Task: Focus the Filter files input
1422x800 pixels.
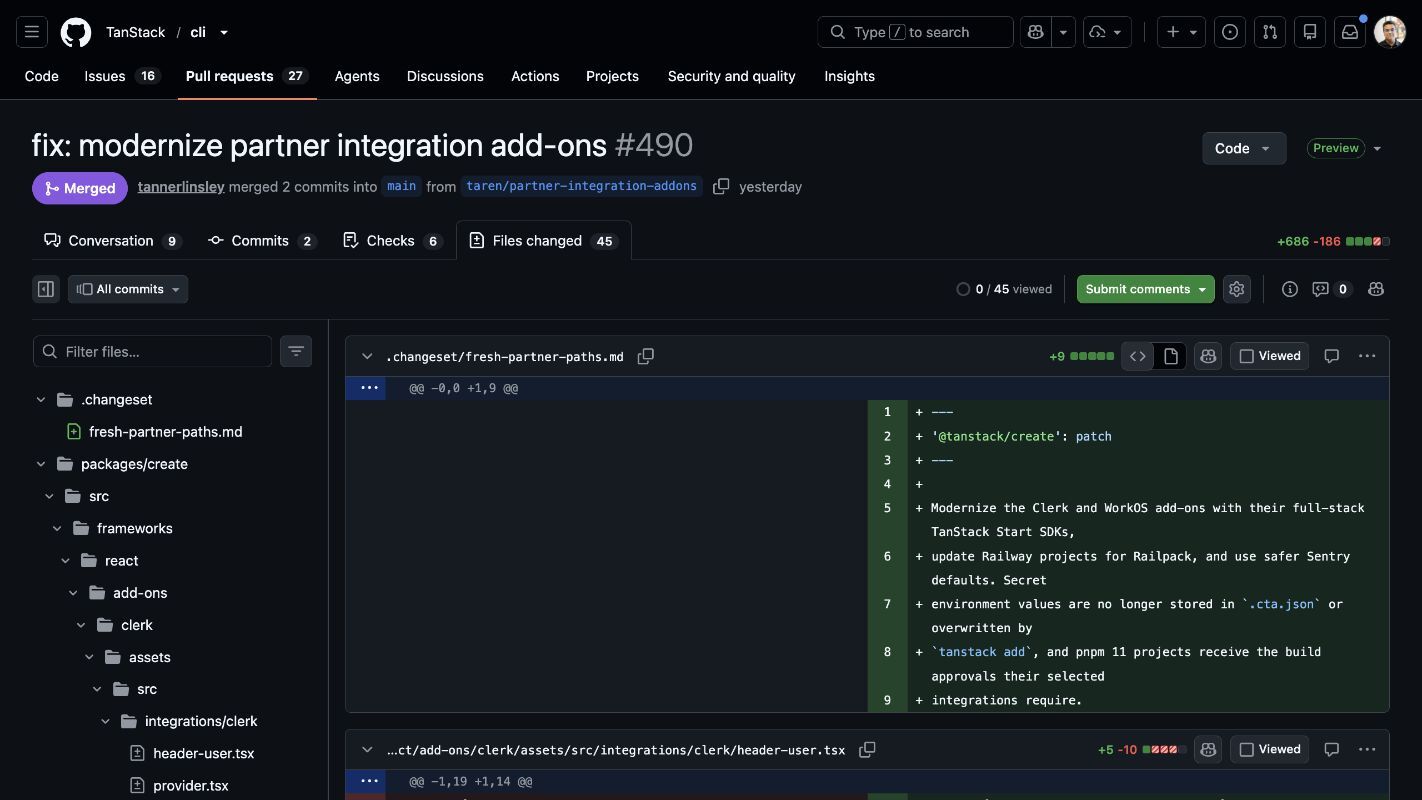Action: [152, 351]
